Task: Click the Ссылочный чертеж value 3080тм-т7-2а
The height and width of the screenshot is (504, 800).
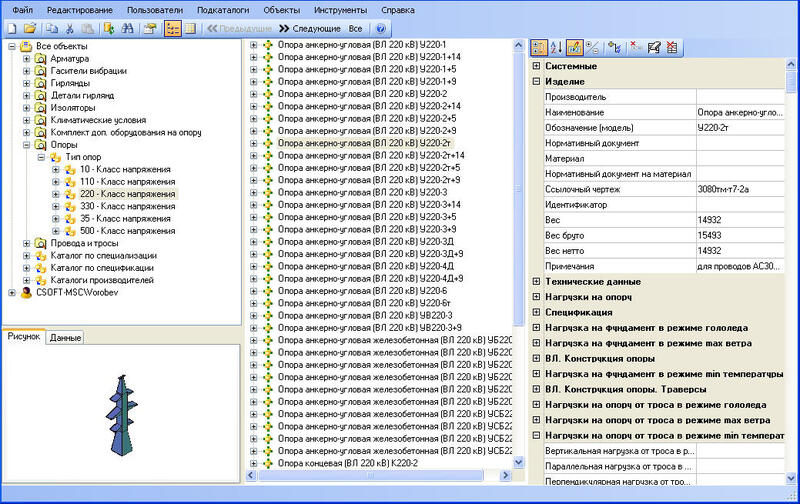Action: coord(740,189)
